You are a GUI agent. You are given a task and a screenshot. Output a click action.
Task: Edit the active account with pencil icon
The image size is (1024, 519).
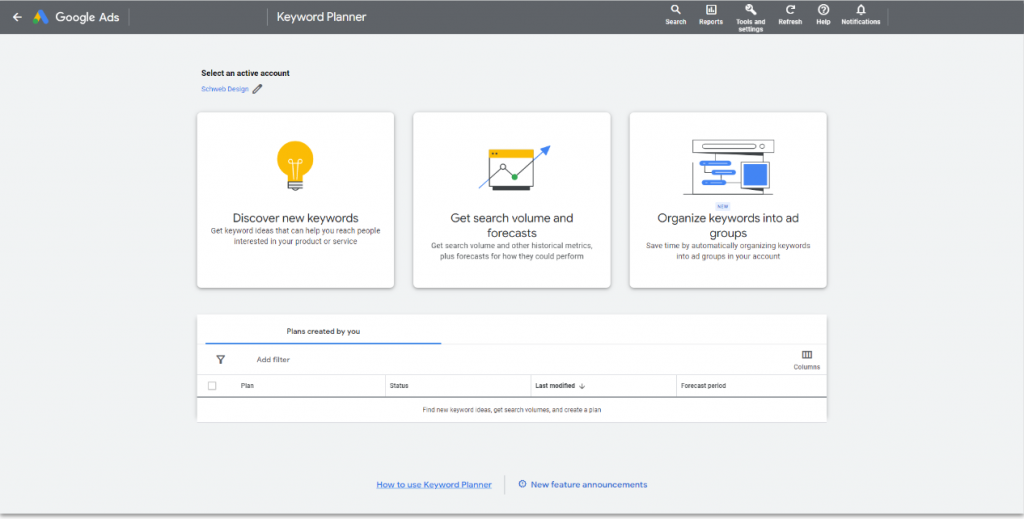coord(257,89)
